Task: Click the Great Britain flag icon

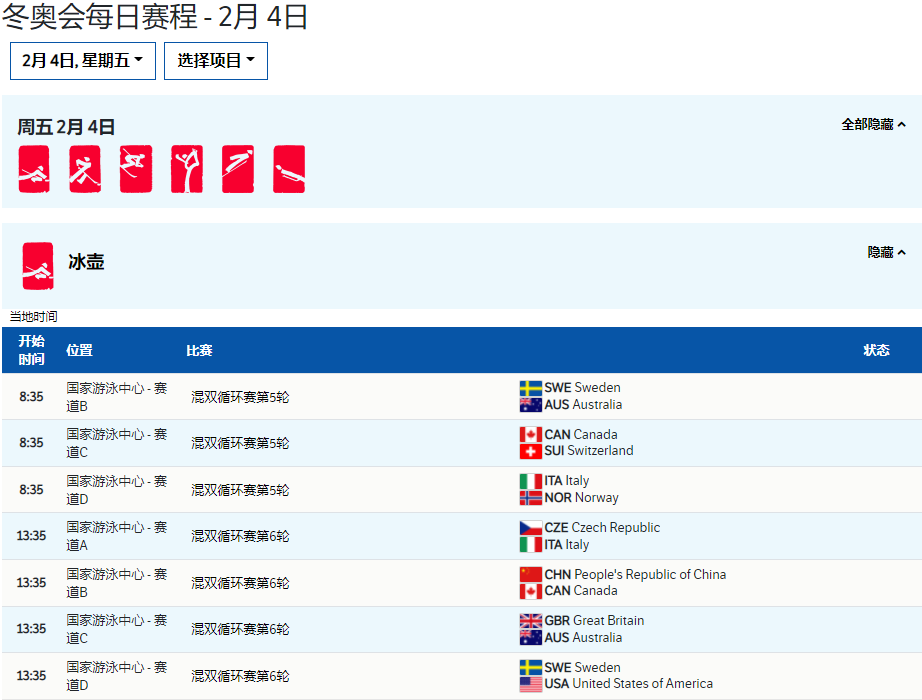Action: tap(530, 621)
